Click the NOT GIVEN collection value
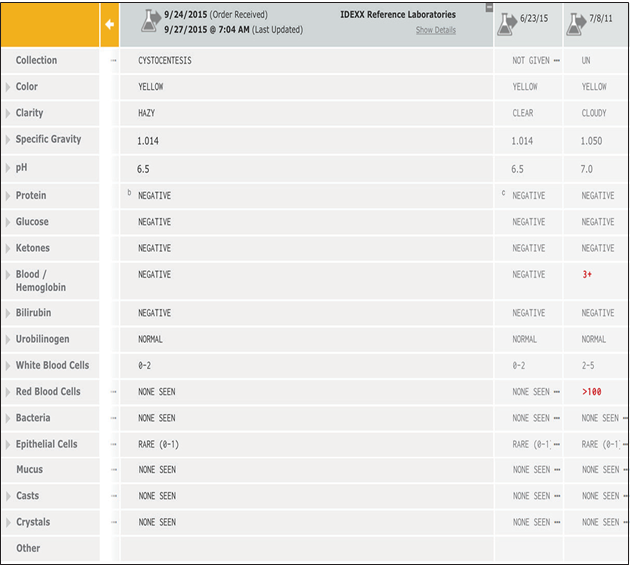Image resolution: width=630 pixels, height=566 pixels. point(531,61)
